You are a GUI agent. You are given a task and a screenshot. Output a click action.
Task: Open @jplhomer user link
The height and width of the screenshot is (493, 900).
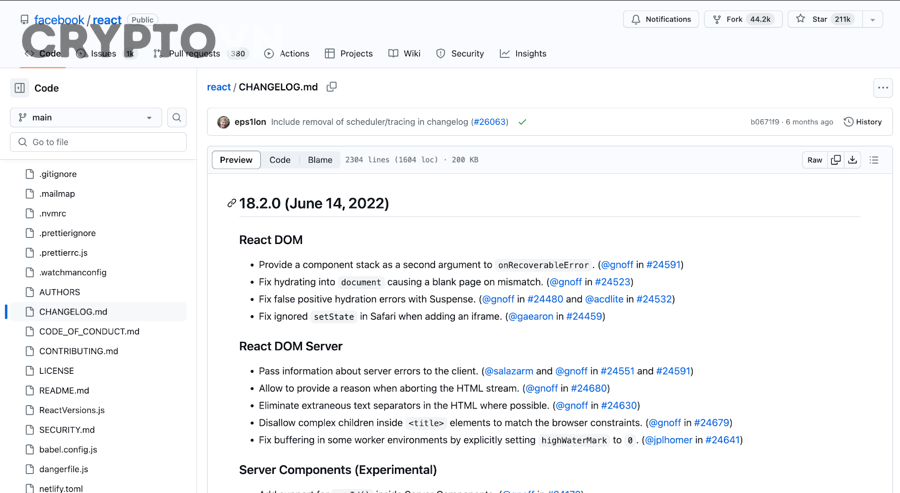pos(669,440)
